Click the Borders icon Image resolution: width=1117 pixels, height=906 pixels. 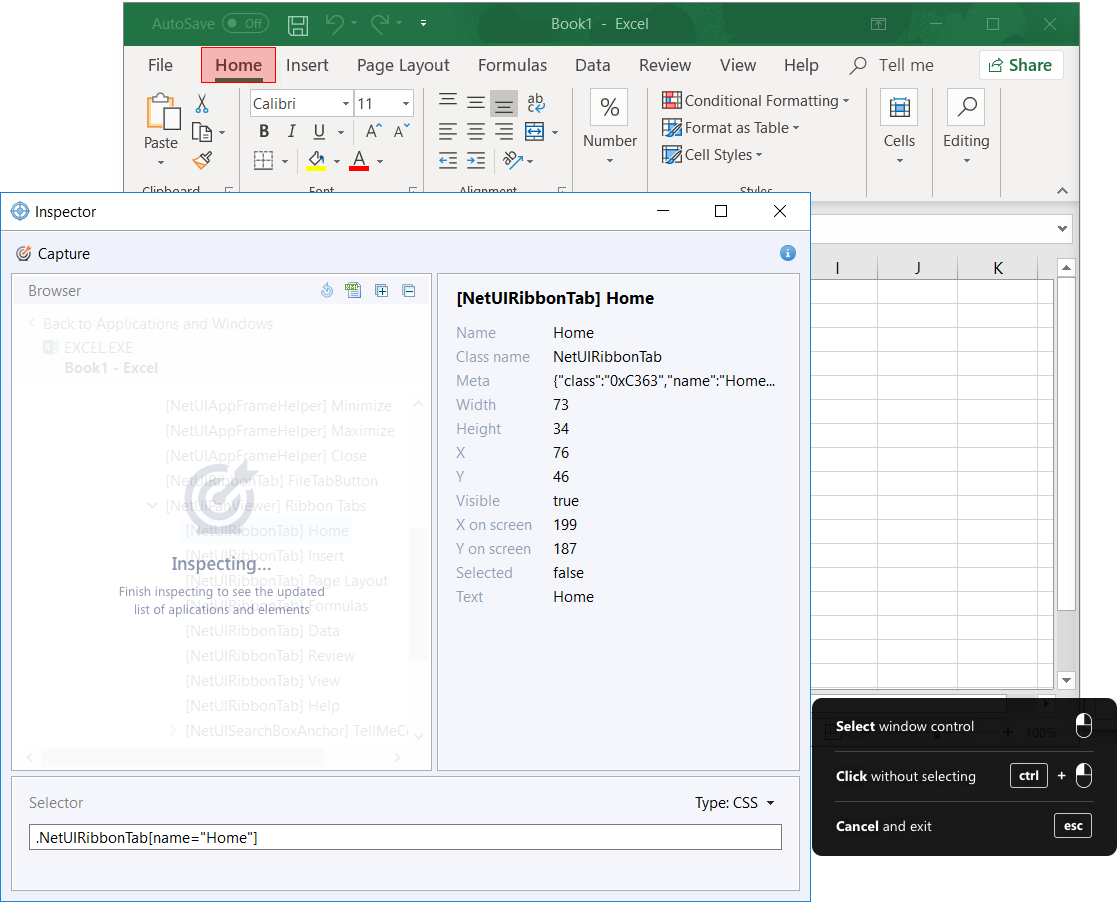click(264, 160)
